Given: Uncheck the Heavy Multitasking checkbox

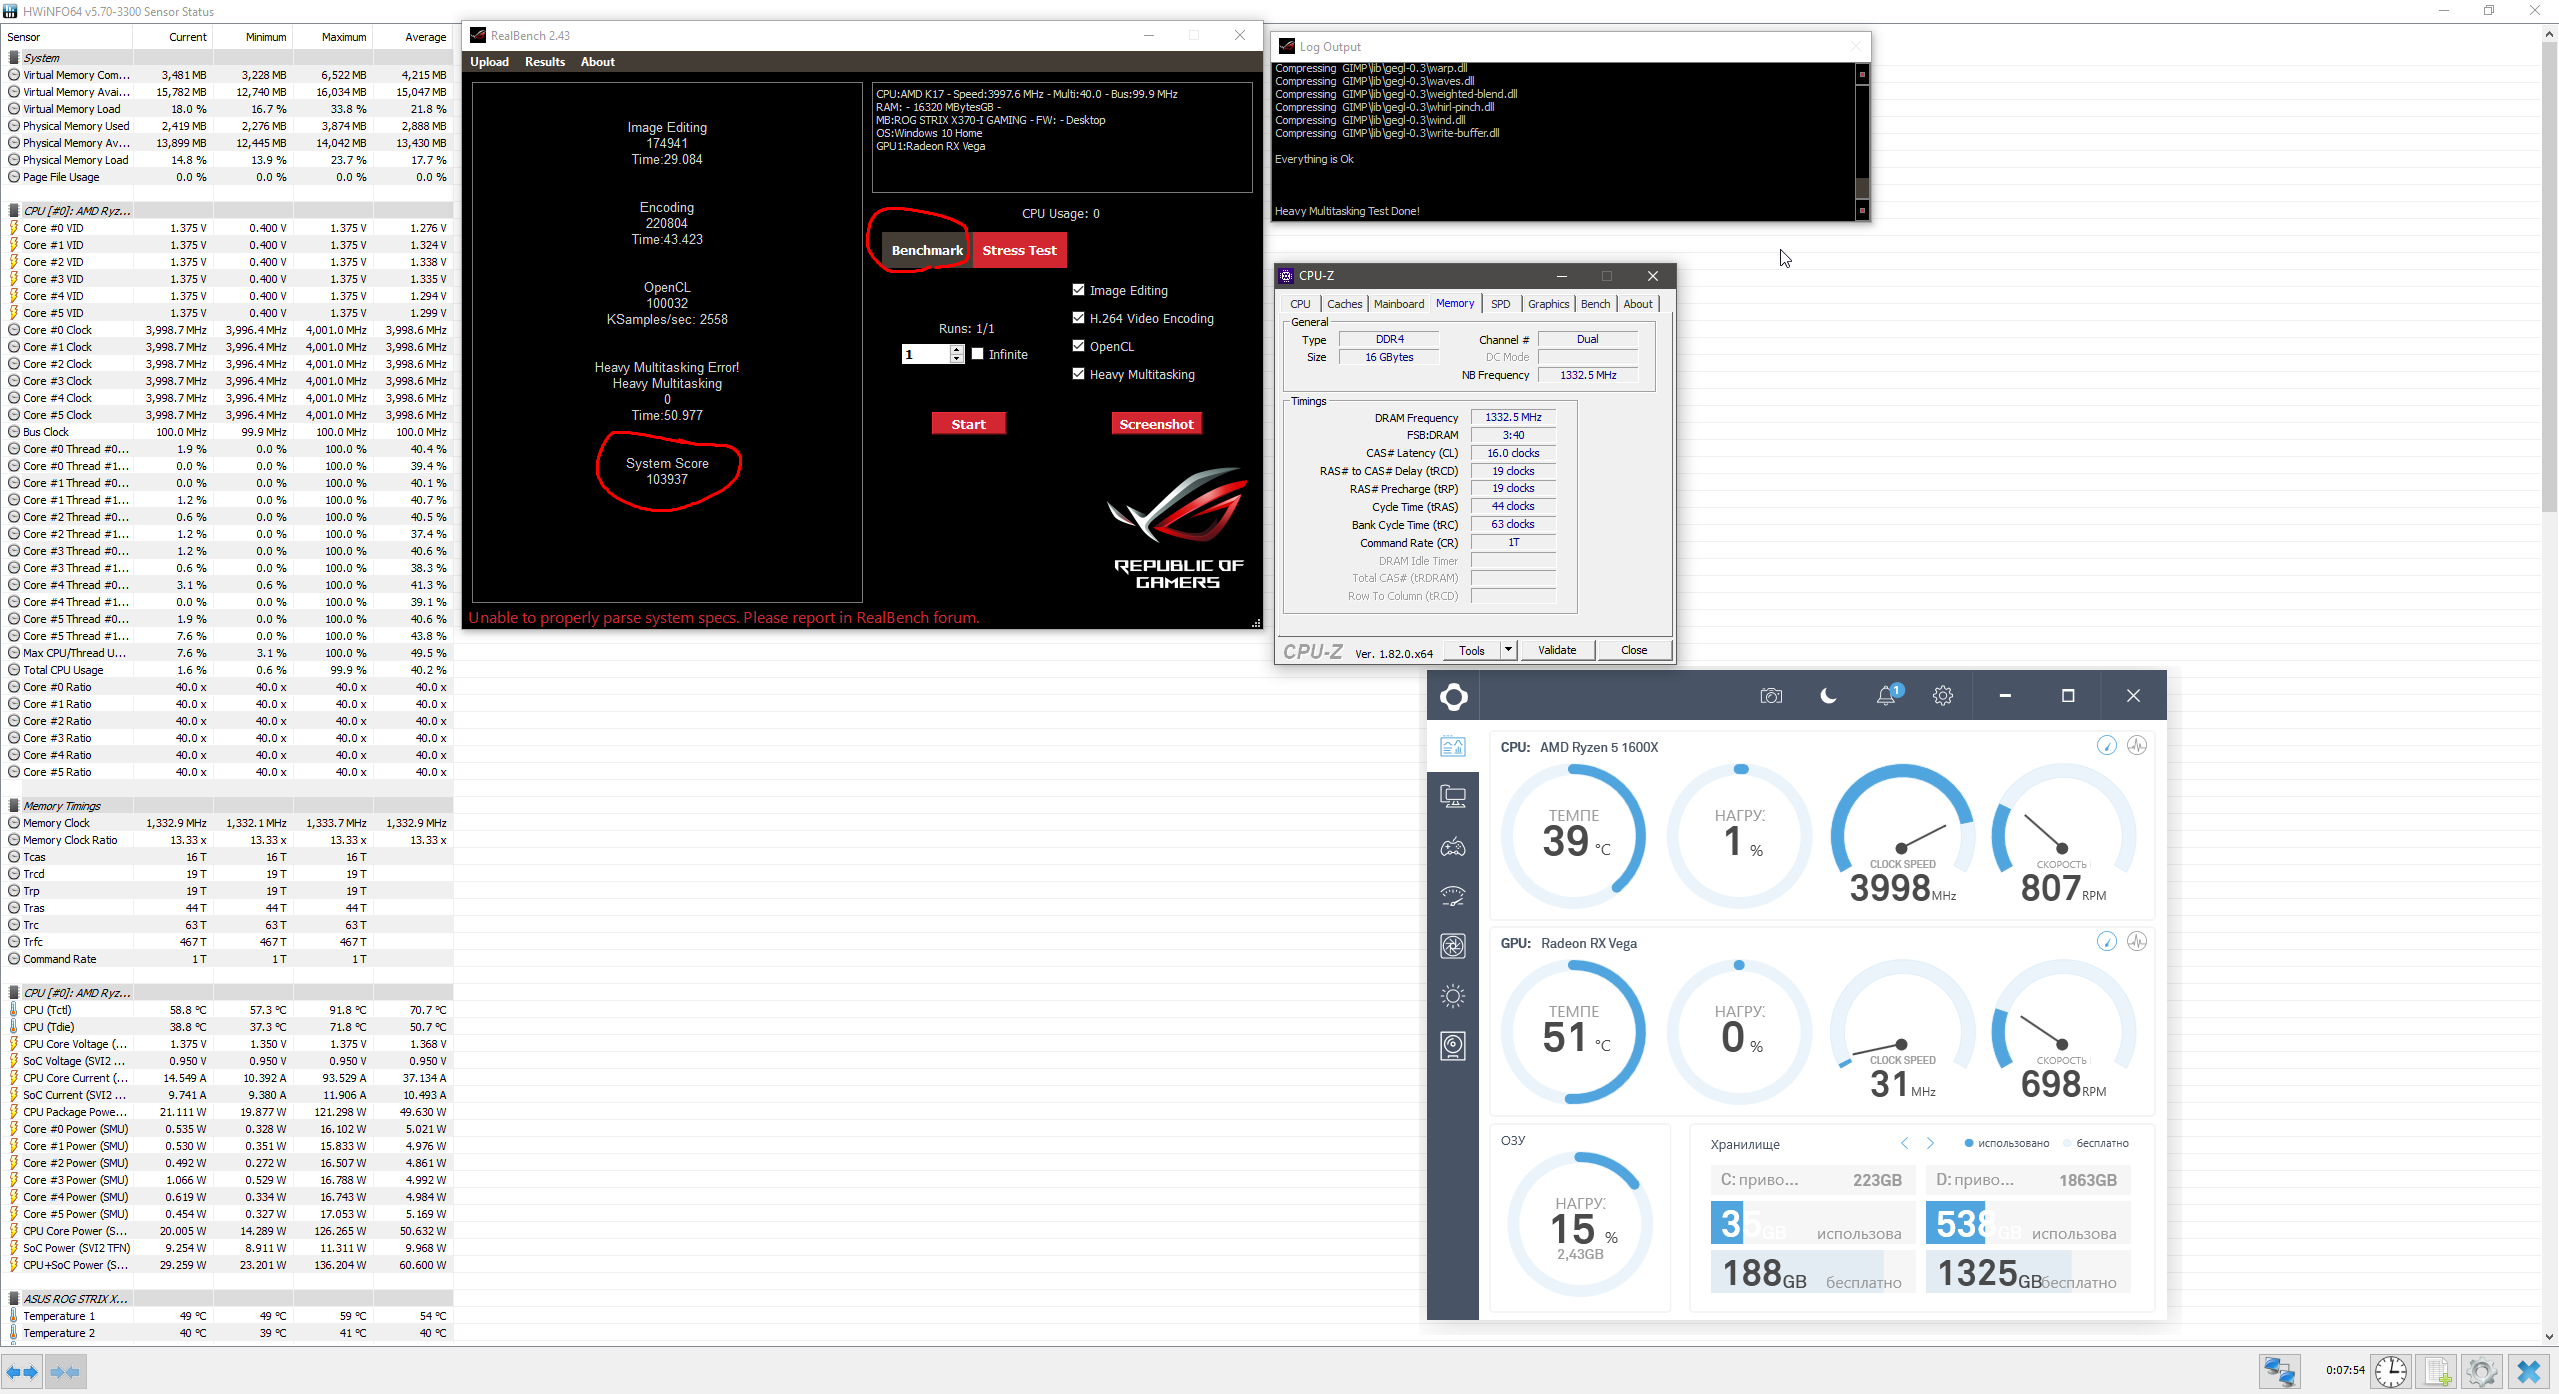Looking at the screenshot, I should [1078, 374].
